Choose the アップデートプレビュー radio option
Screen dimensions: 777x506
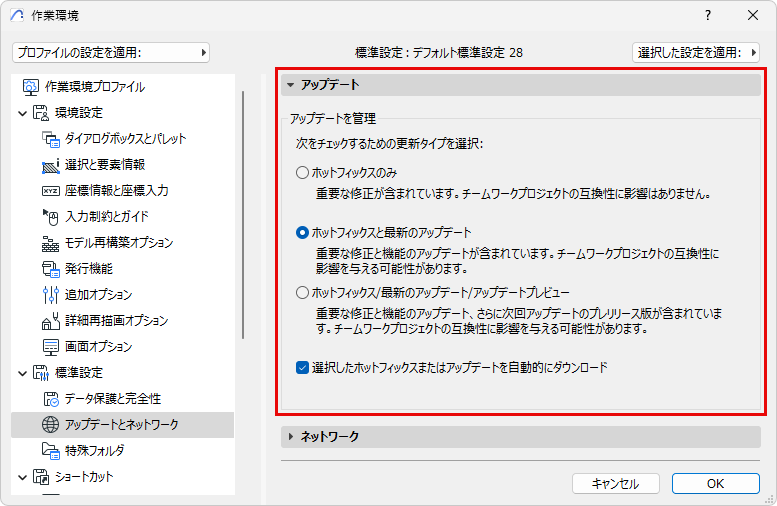[302, 292]
